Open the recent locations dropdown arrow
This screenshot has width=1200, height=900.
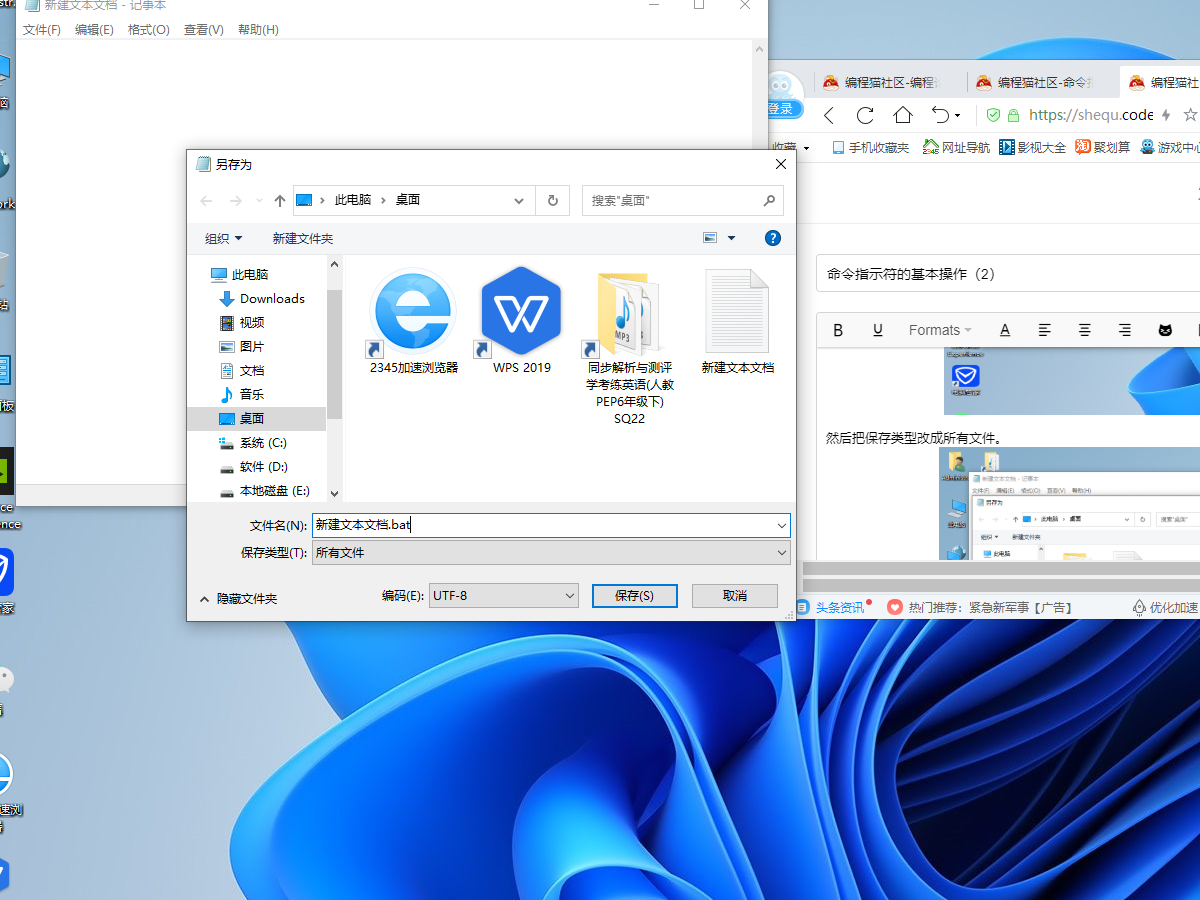tap(259, 200)
